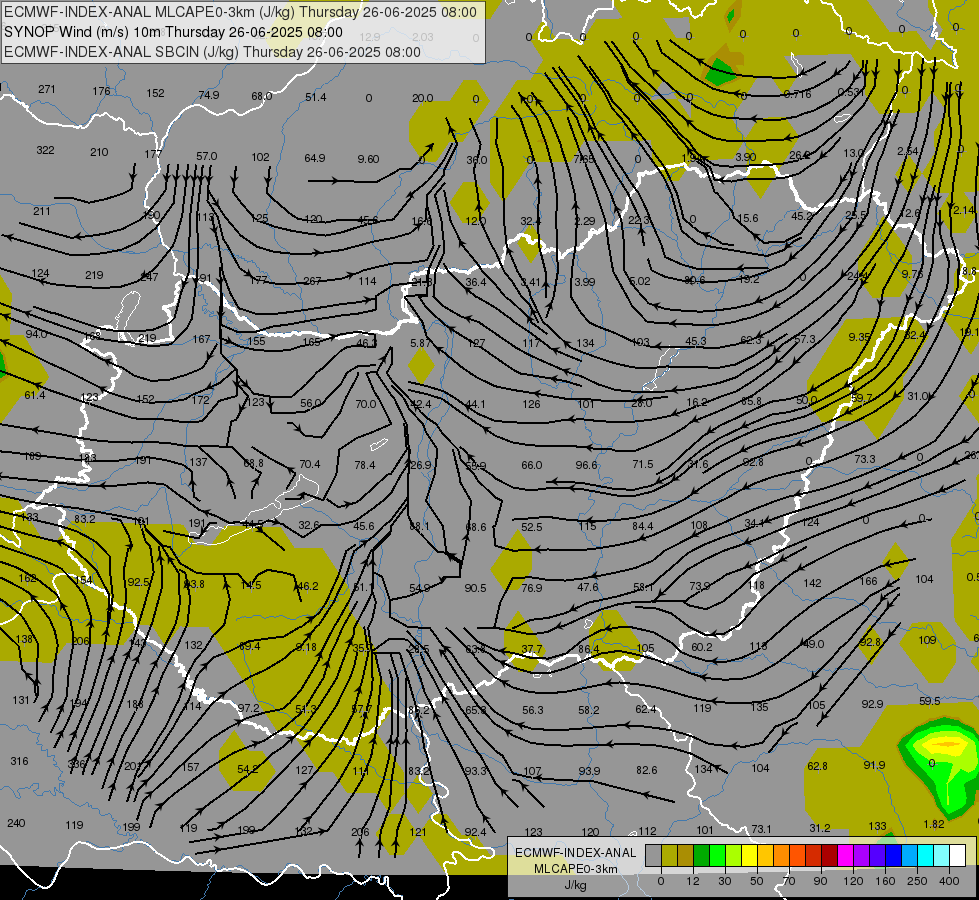Click the map value 62.4
Screen dimensions: 979x900
click(x=646, y=710)
